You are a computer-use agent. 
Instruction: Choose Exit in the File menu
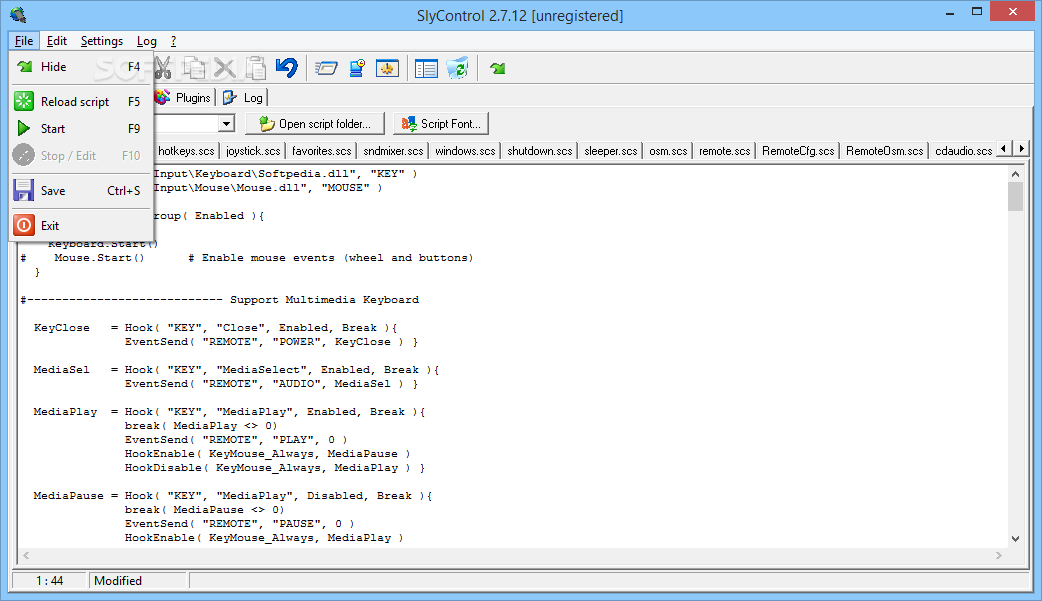pos(82,225)
